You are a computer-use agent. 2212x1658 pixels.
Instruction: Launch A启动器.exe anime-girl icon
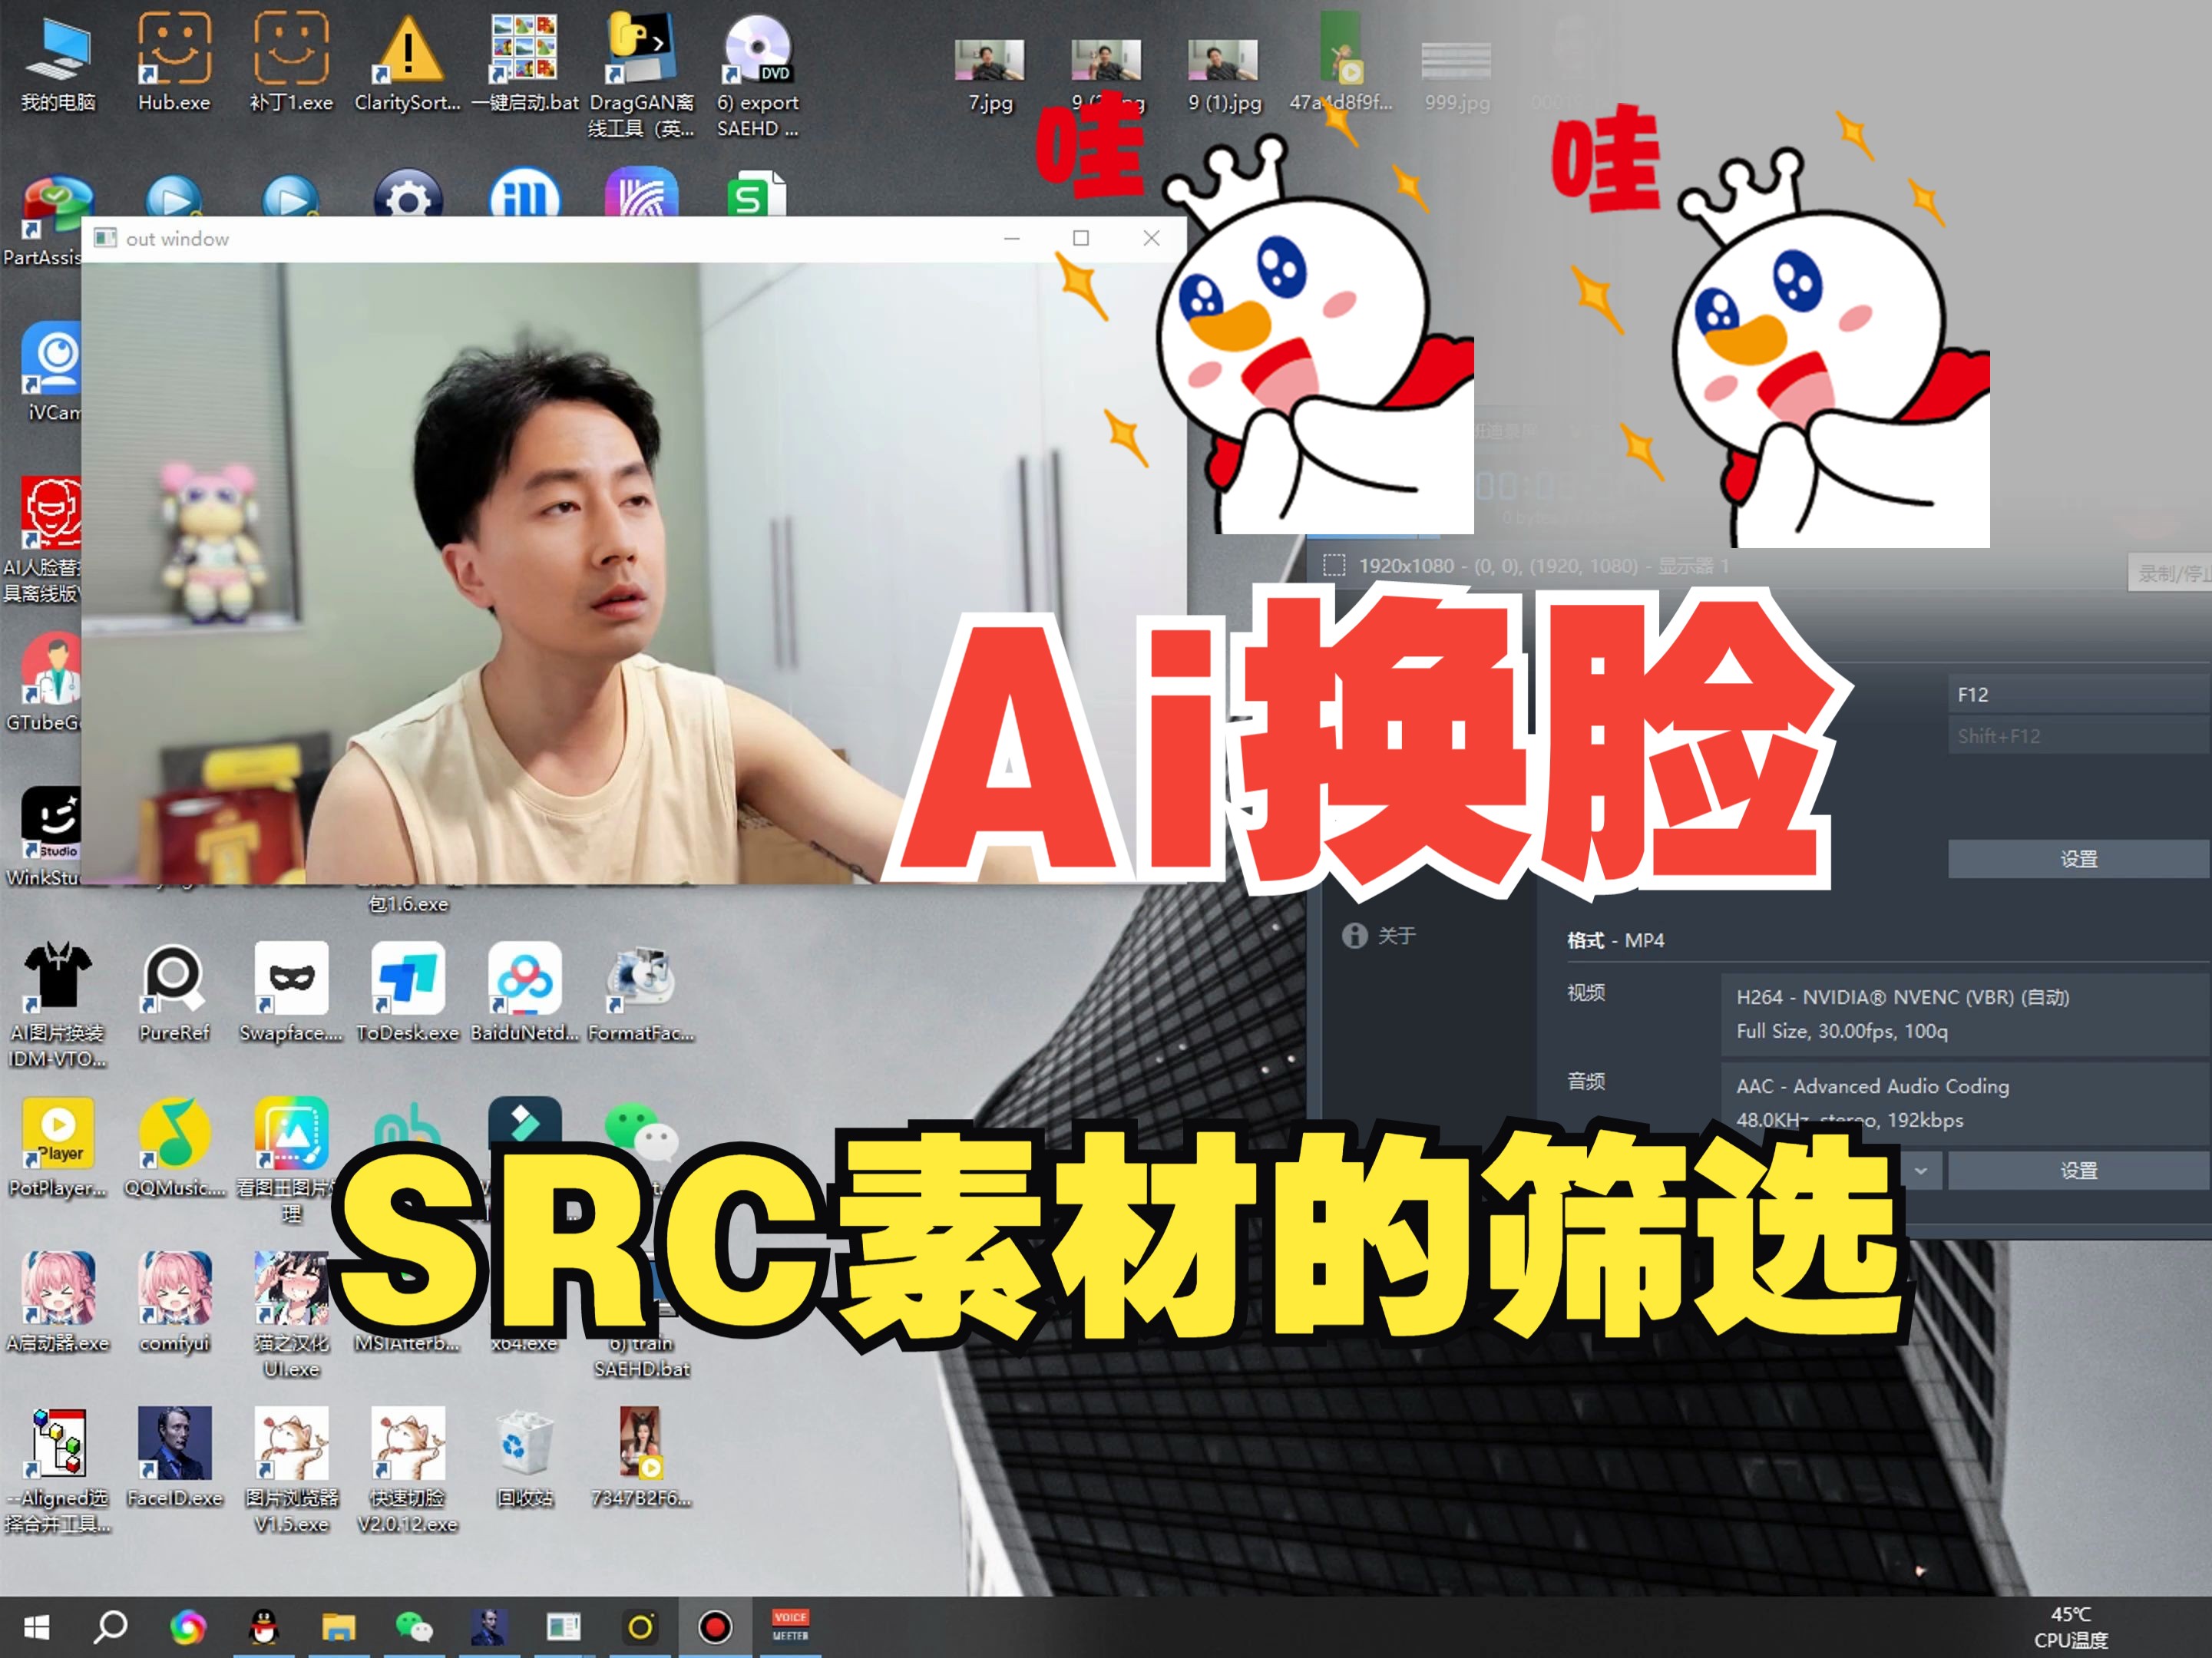58,1302
